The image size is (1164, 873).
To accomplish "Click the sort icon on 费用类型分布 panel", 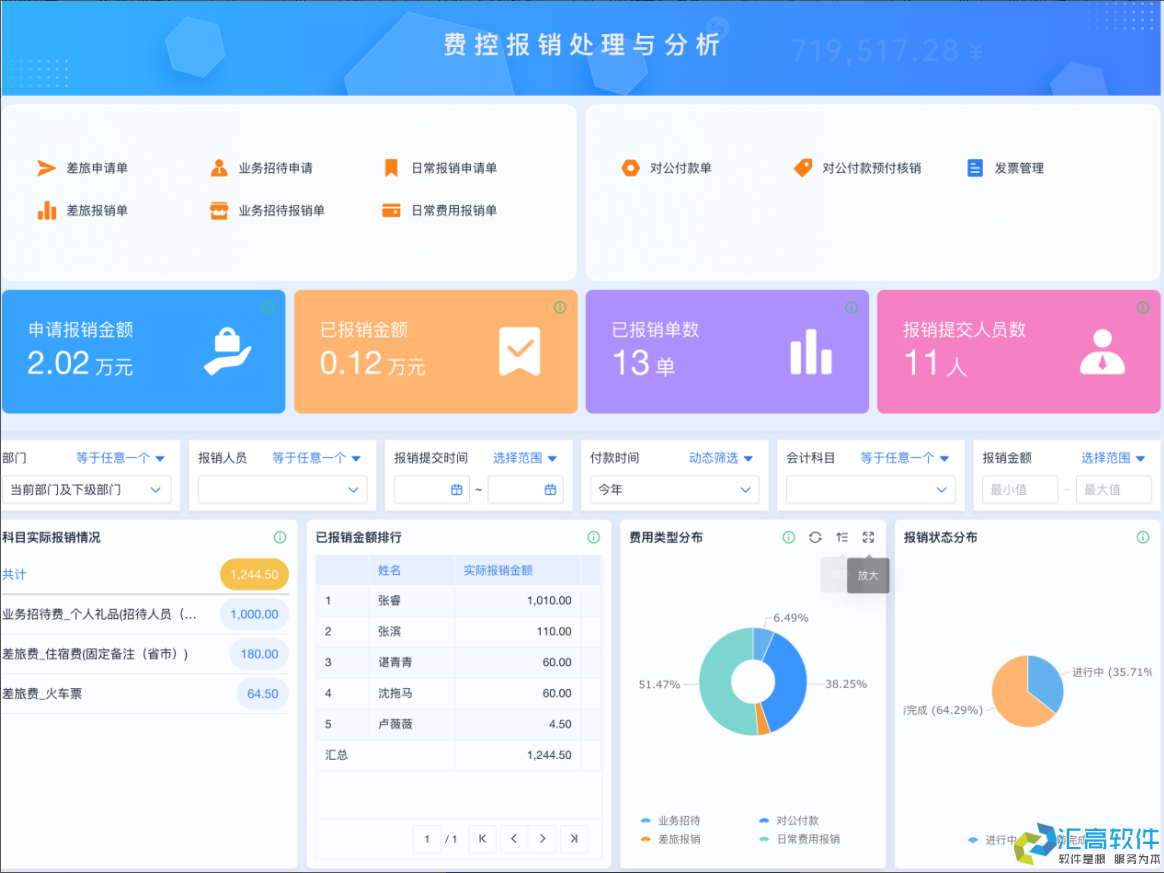I will (841, 537).
